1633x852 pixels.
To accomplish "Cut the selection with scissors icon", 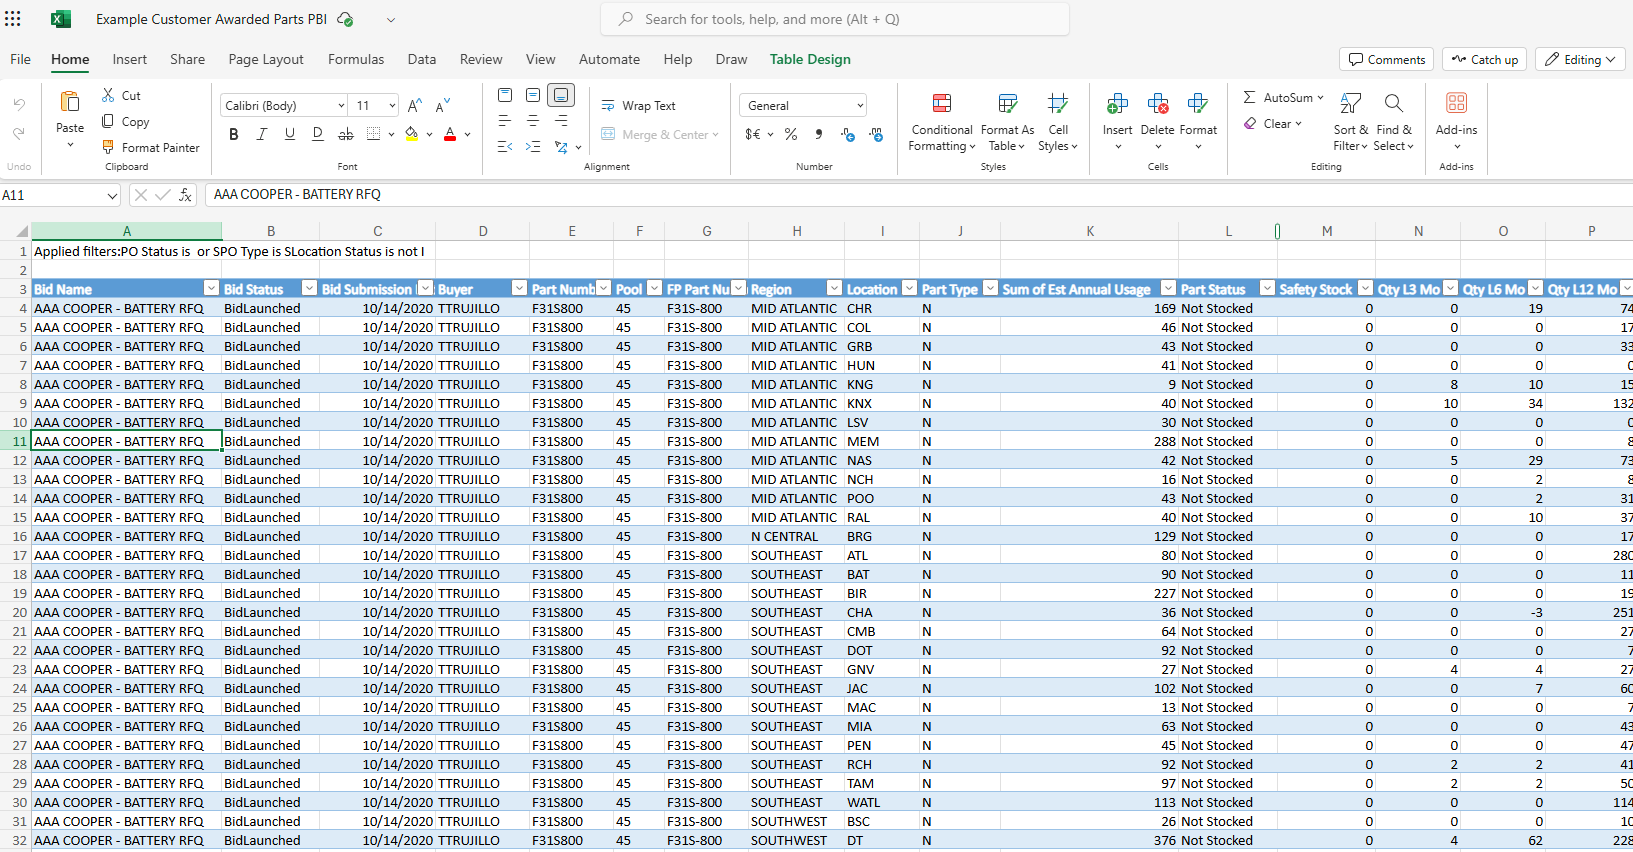I will click(108, 95).
